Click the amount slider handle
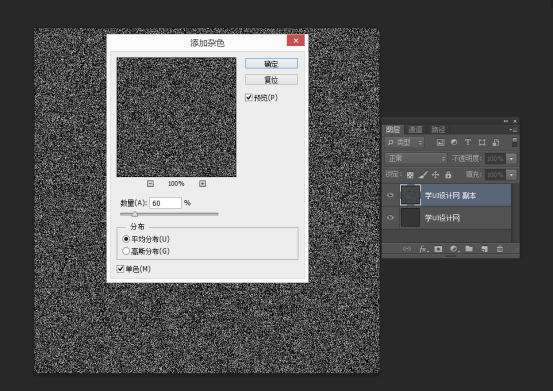Screen dimensions: 554x391 (x=134, y=214)
